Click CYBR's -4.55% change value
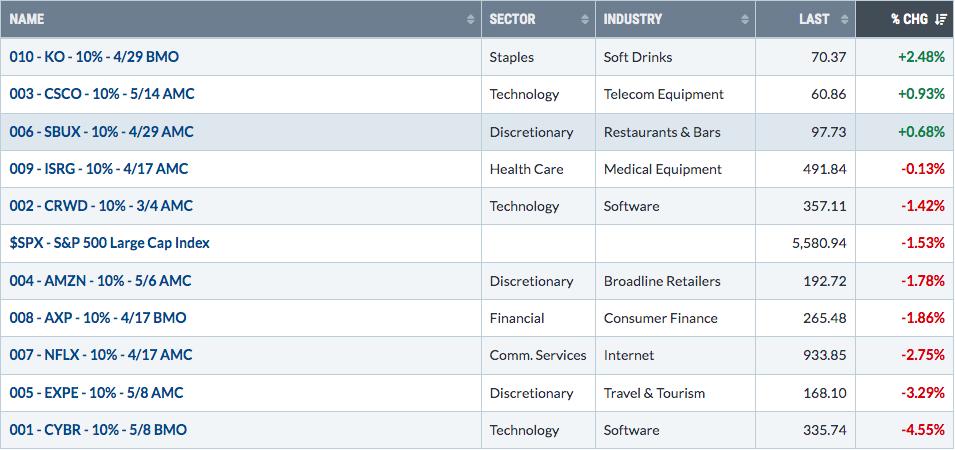The width and height of the screenshot is (955, 450). pyautogui.click(x=923, y=430)
